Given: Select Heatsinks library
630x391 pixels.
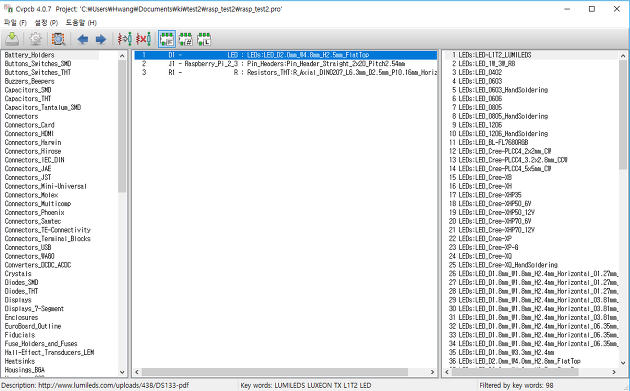Looking at the screenshot, I should coord(20,361).
